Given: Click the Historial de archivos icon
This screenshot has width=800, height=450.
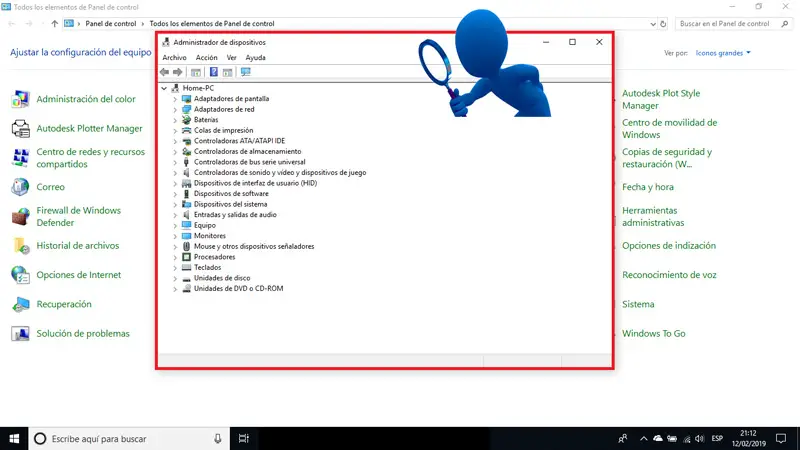Looking at the screenshot, I should tap(20, 245).
